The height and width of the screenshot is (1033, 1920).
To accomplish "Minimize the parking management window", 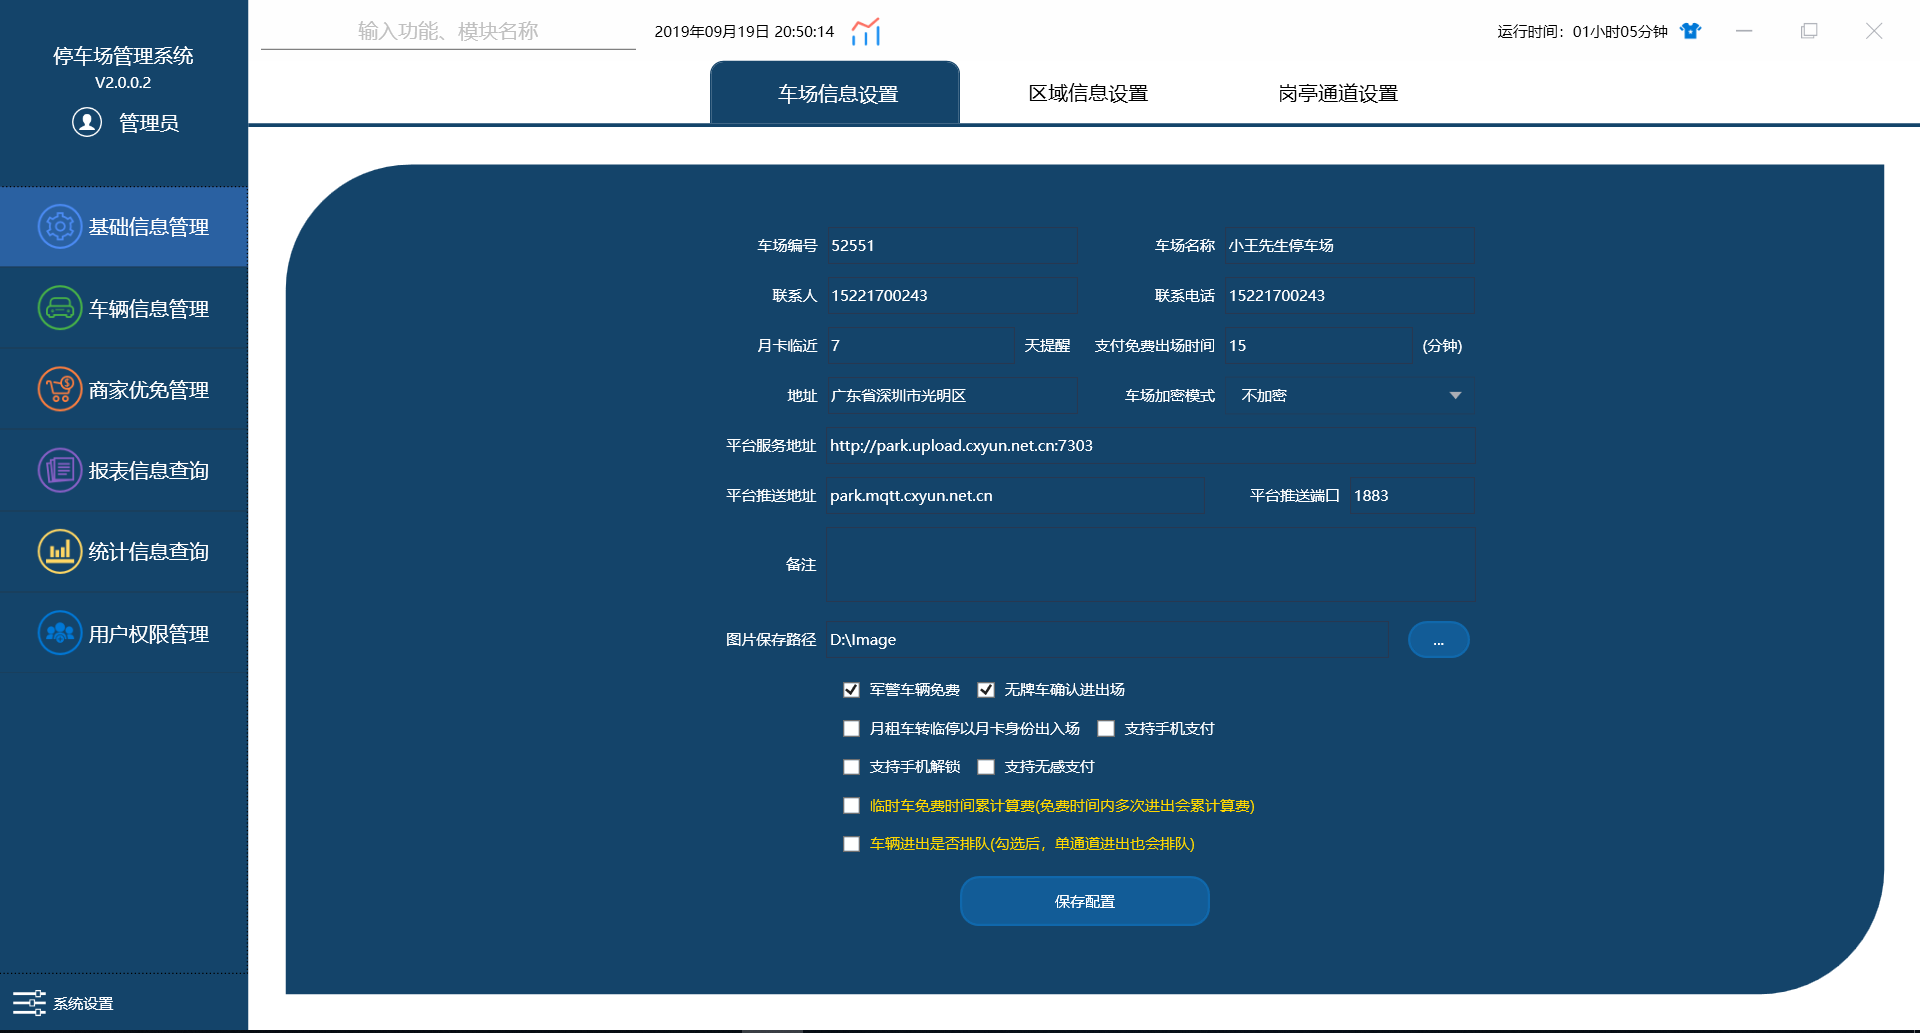I will click(x=1744, y=31).
